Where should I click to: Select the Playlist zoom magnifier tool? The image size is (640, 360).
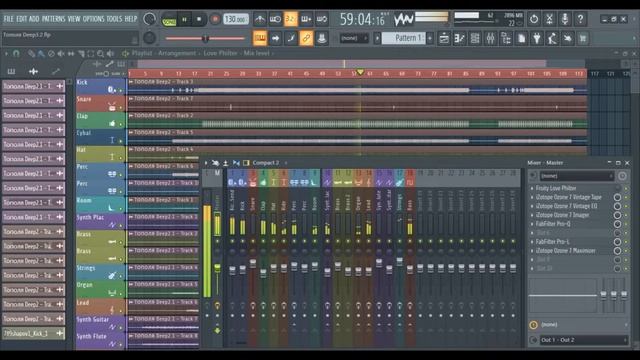pos(100,53)
